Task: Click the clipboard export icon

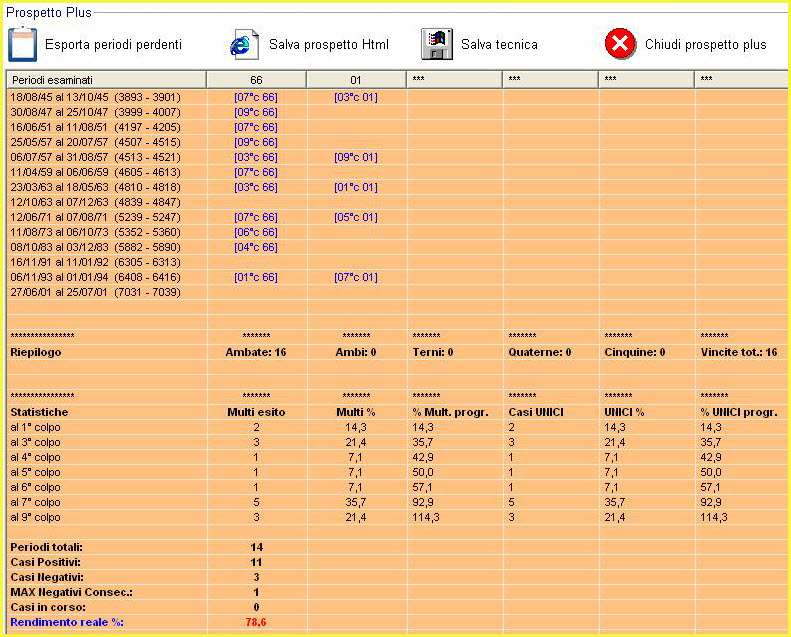Action: click(23, 44)
